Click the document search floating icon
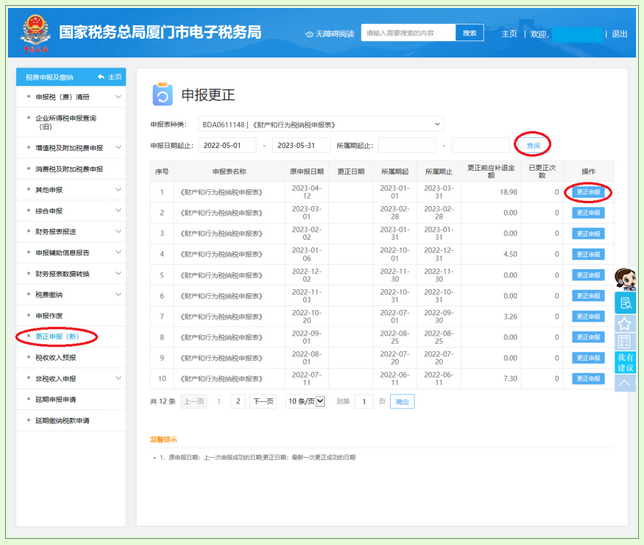The height and width of the screenshot is (545, 644). coord(625,303)
